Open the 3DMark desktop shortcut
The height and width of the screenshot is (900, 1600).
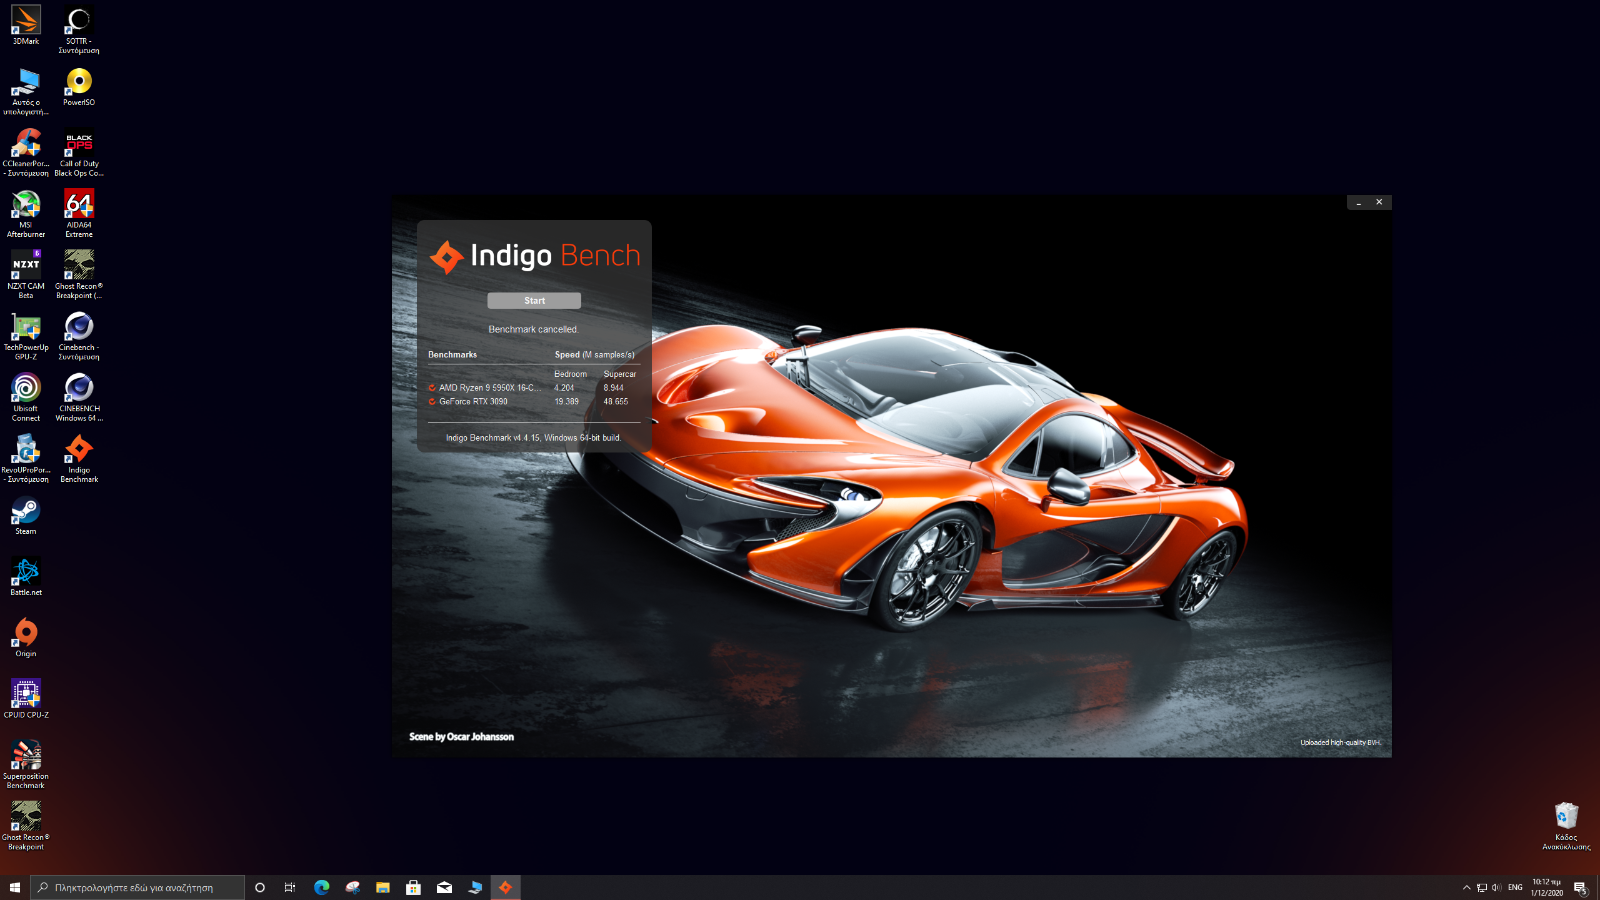[x=26, y=25]
